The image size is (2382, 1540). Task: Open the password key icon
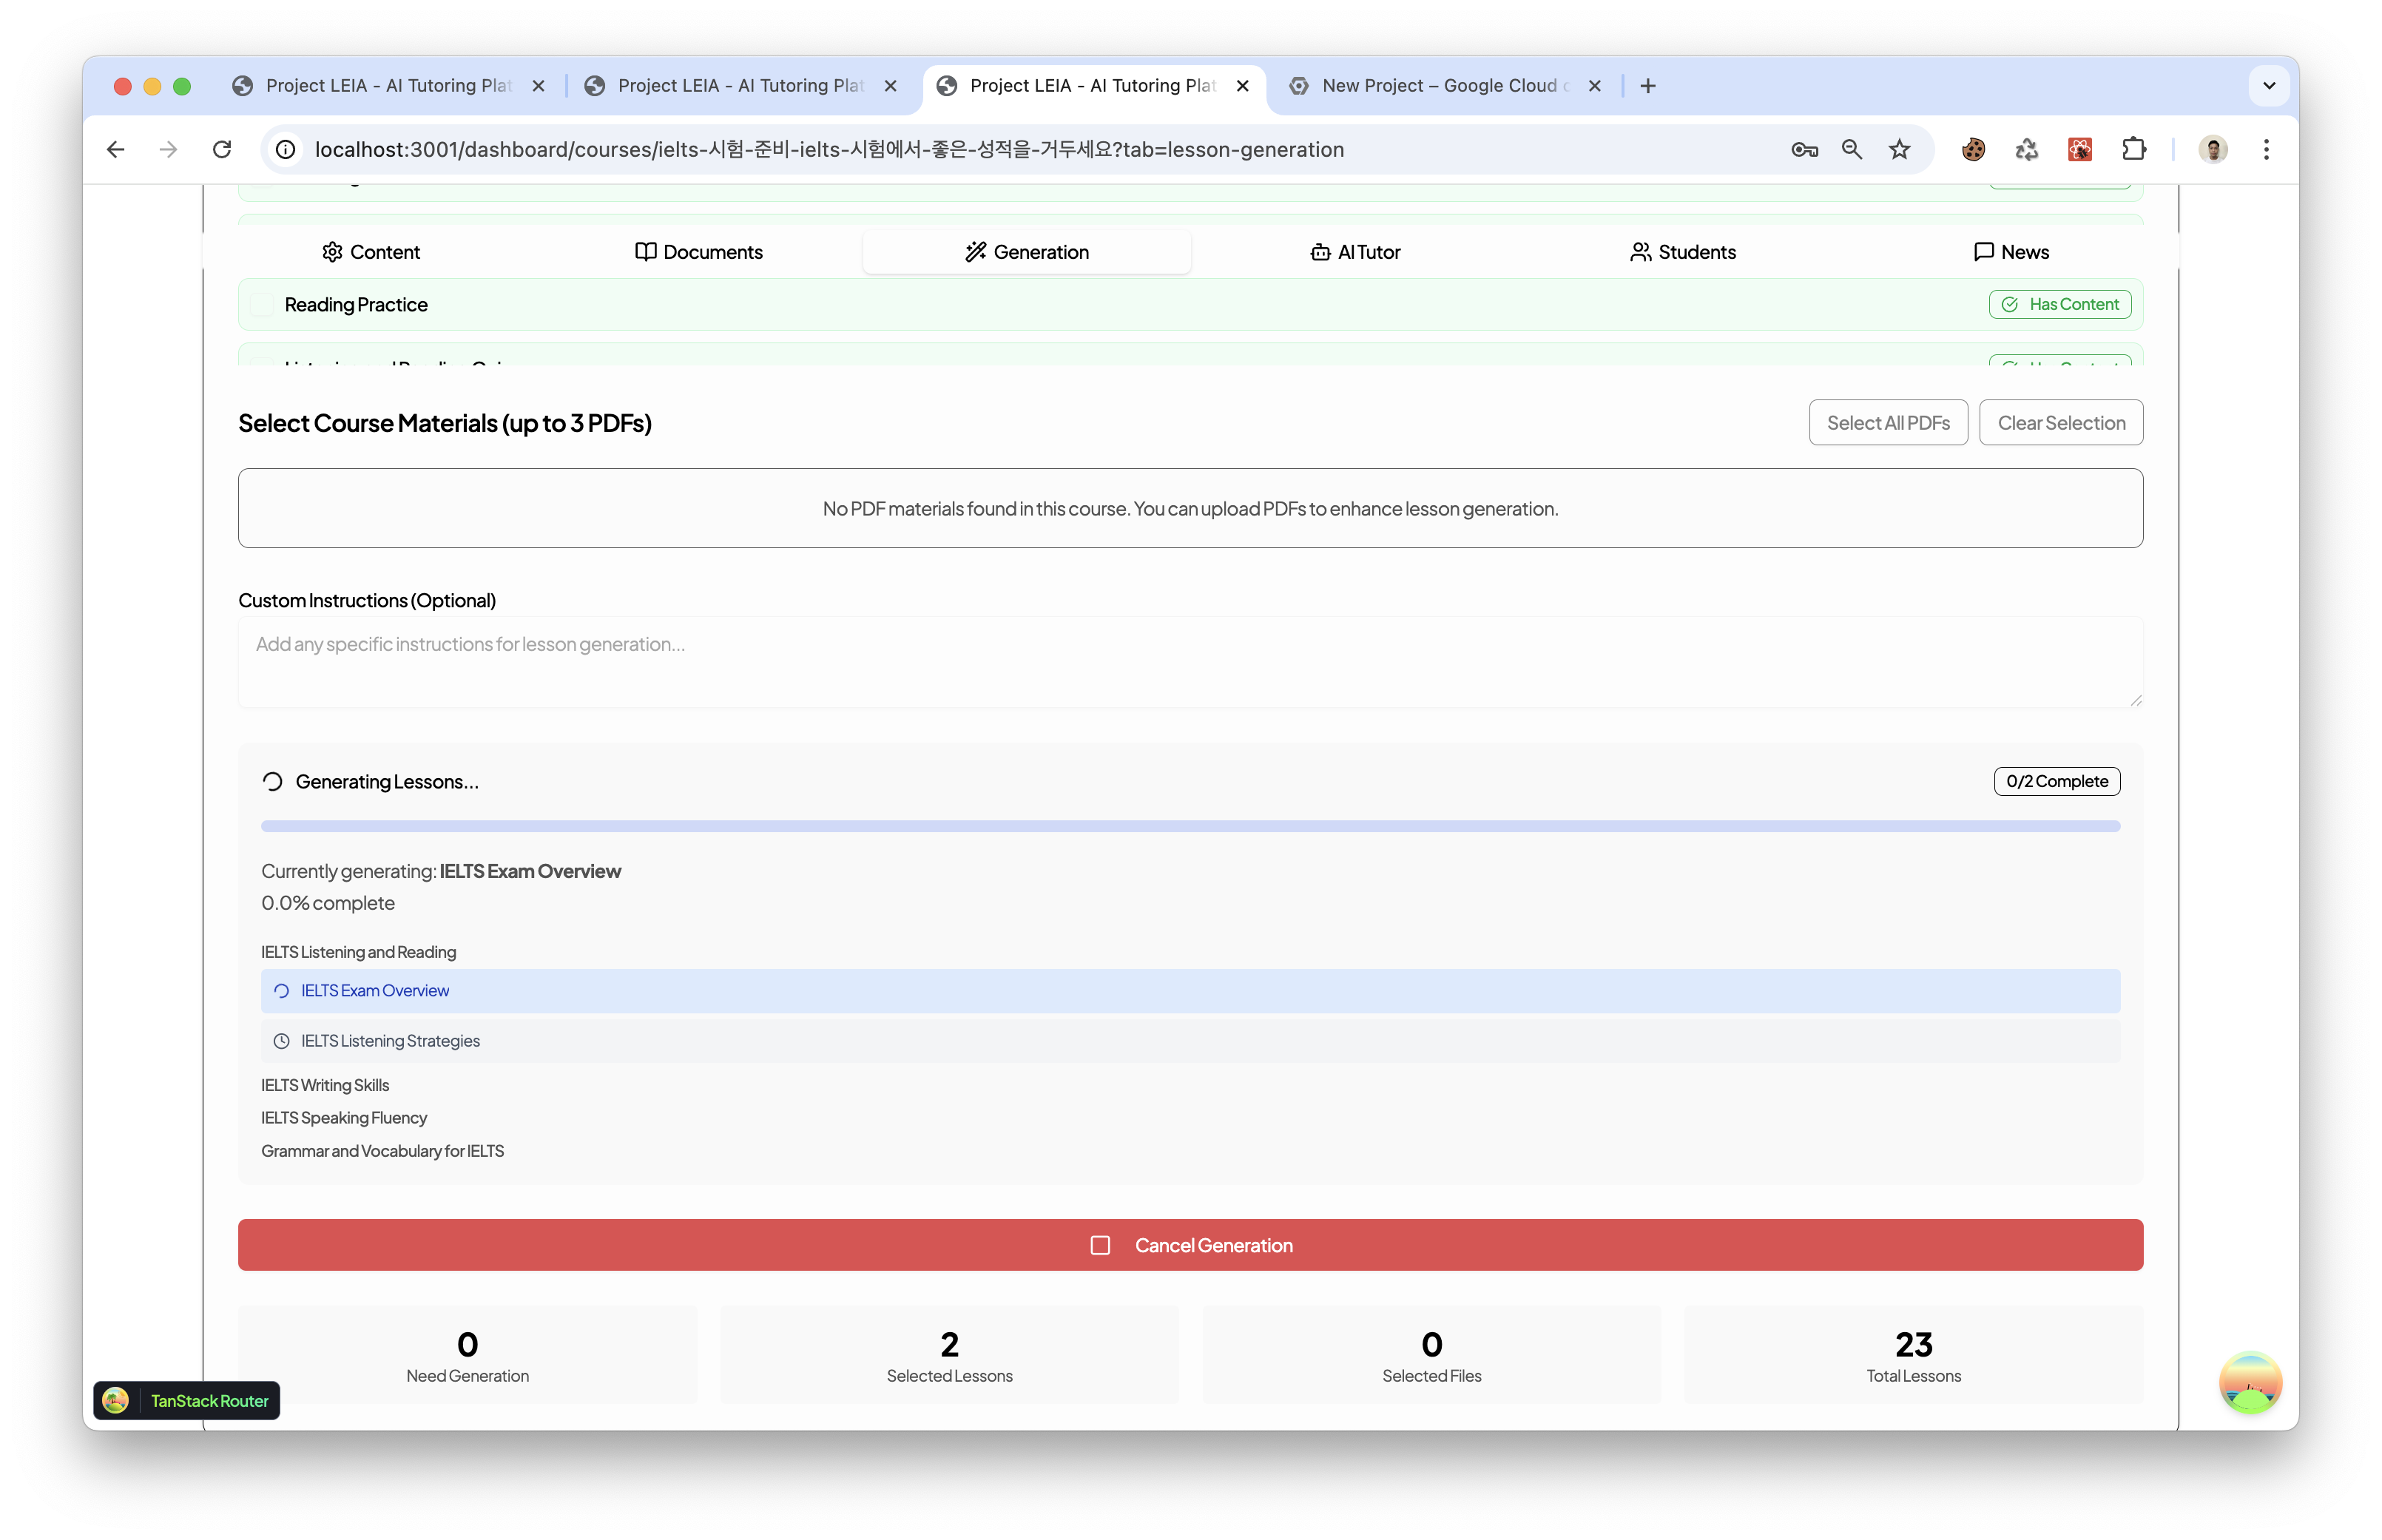1804,150
